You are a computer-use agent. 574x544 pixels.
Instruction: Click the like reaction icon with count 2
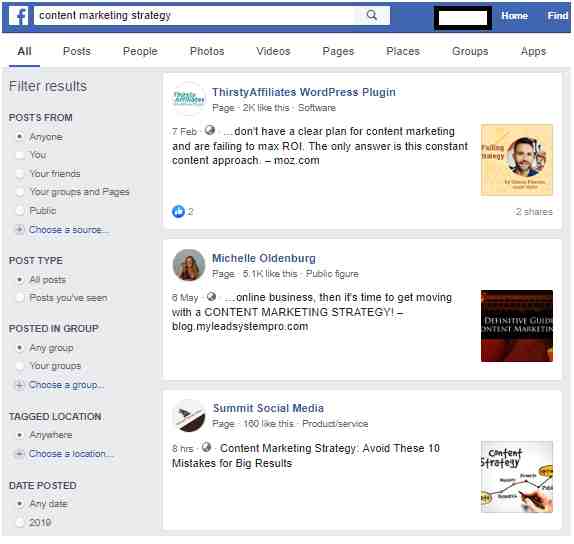[x=178, y=211]
